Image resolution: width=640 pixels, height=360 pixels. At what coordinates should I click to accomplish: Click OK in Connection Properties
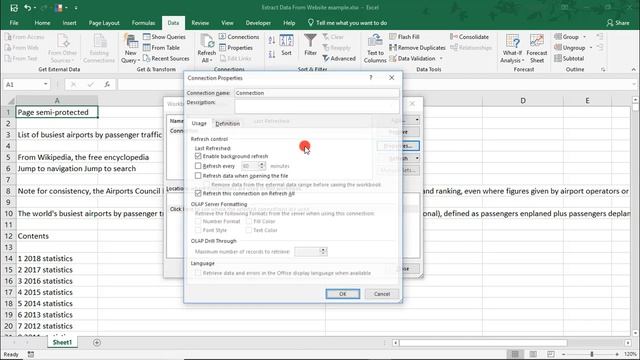coord(342,294)
